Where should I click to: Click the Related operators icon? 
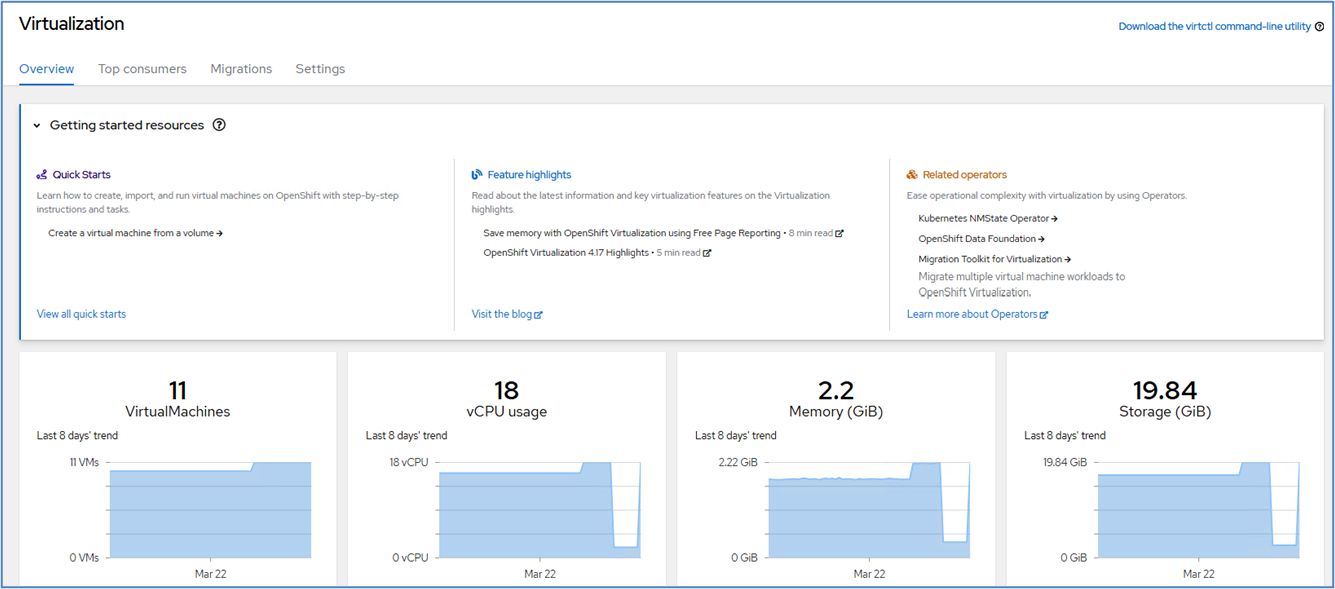pos(912,175)
